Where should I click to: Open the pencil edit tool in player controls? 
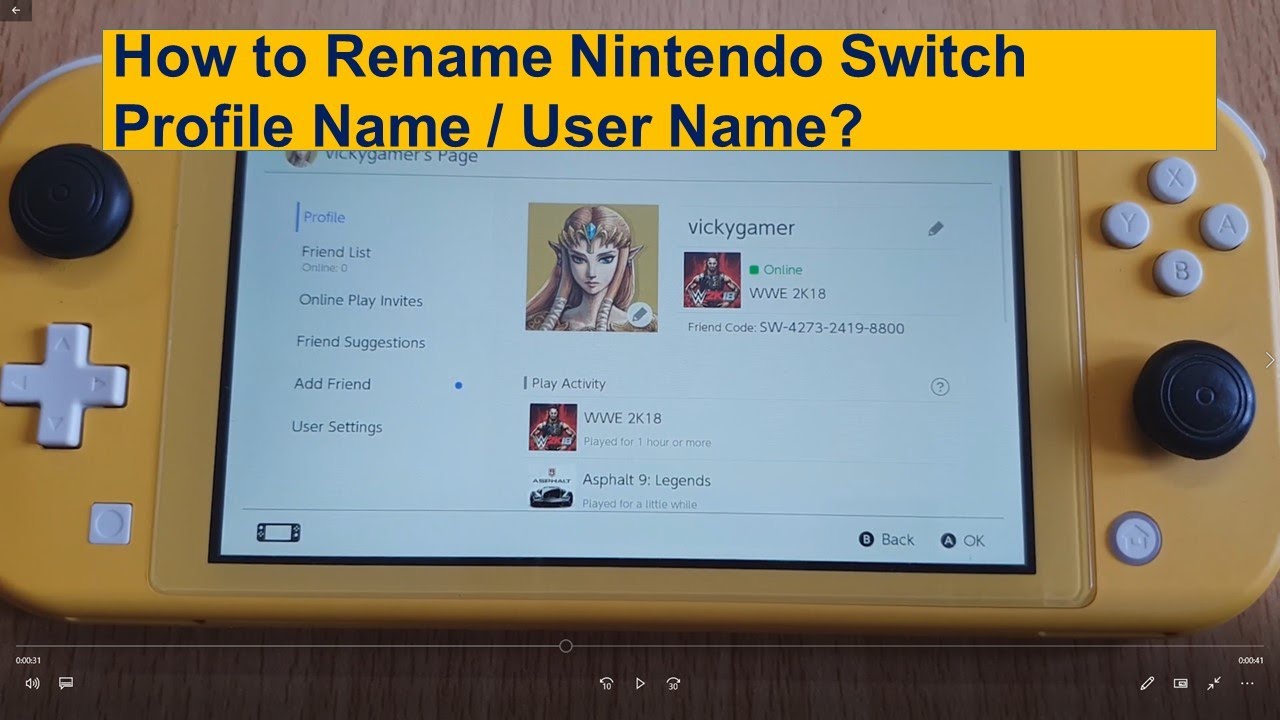click(1147, 684)
